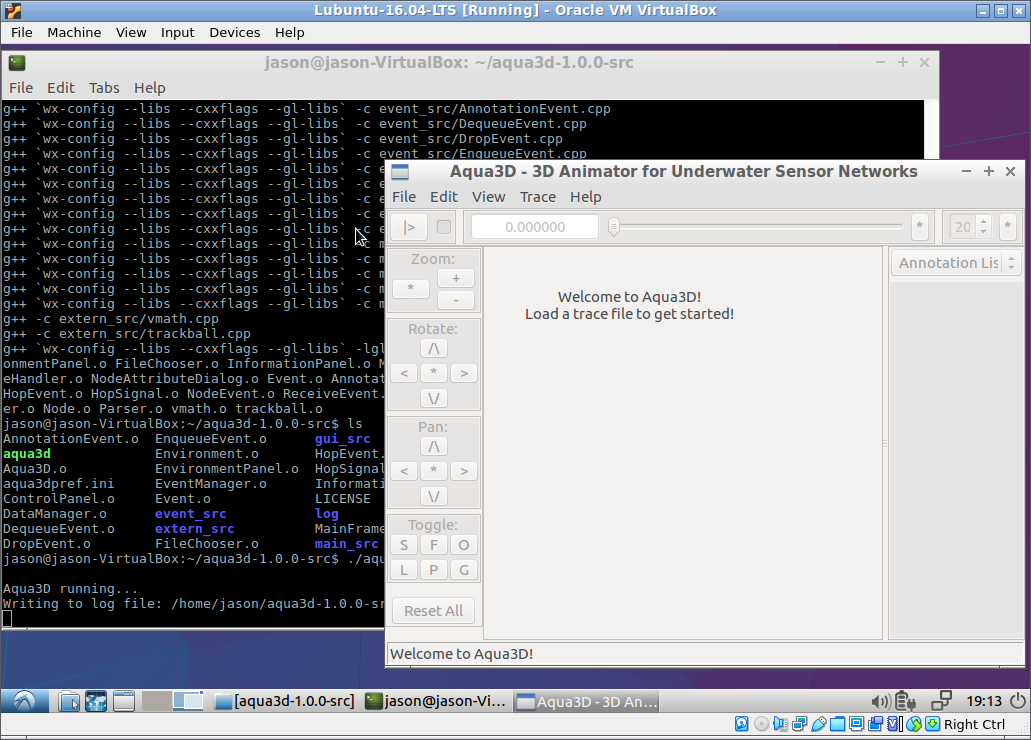Toggle the L option in Toggle panel
This screenshot has height=740, width=1031.
click(x=404, y=570)
